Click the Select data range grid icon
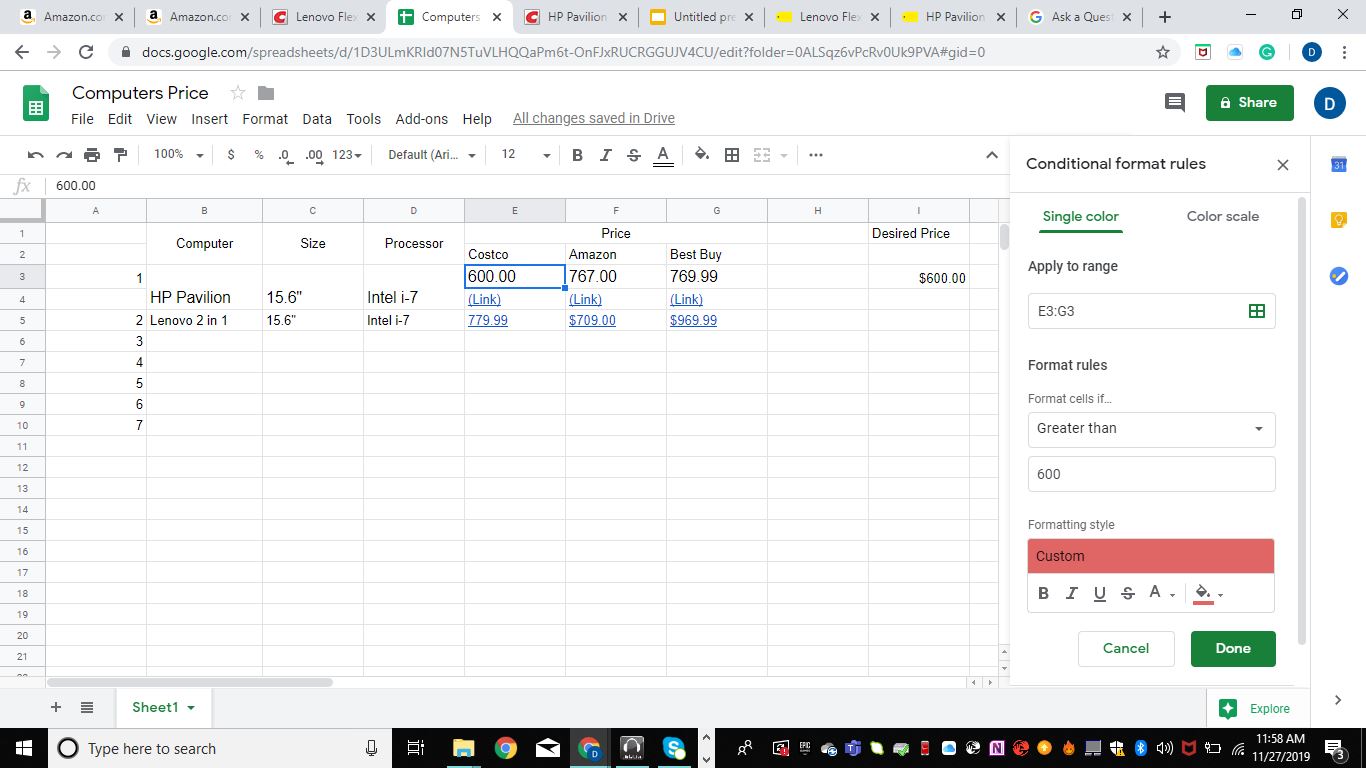The width and height of the screenshot is (1366, 768). [1257, 311]
